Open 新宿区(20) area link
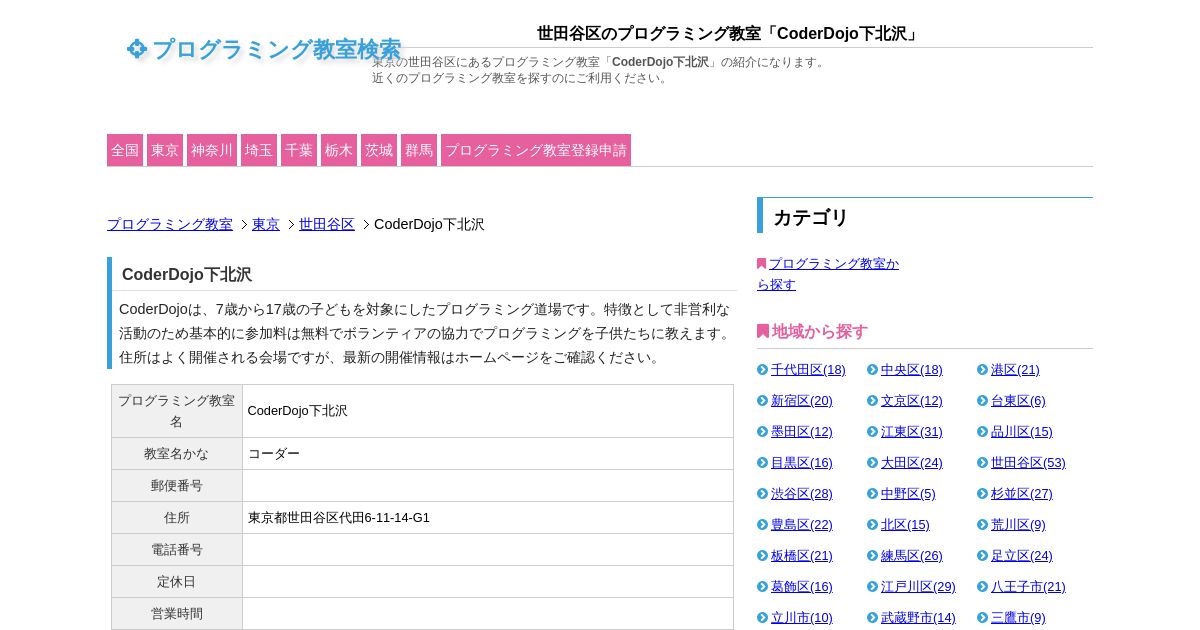 (802, 401)
